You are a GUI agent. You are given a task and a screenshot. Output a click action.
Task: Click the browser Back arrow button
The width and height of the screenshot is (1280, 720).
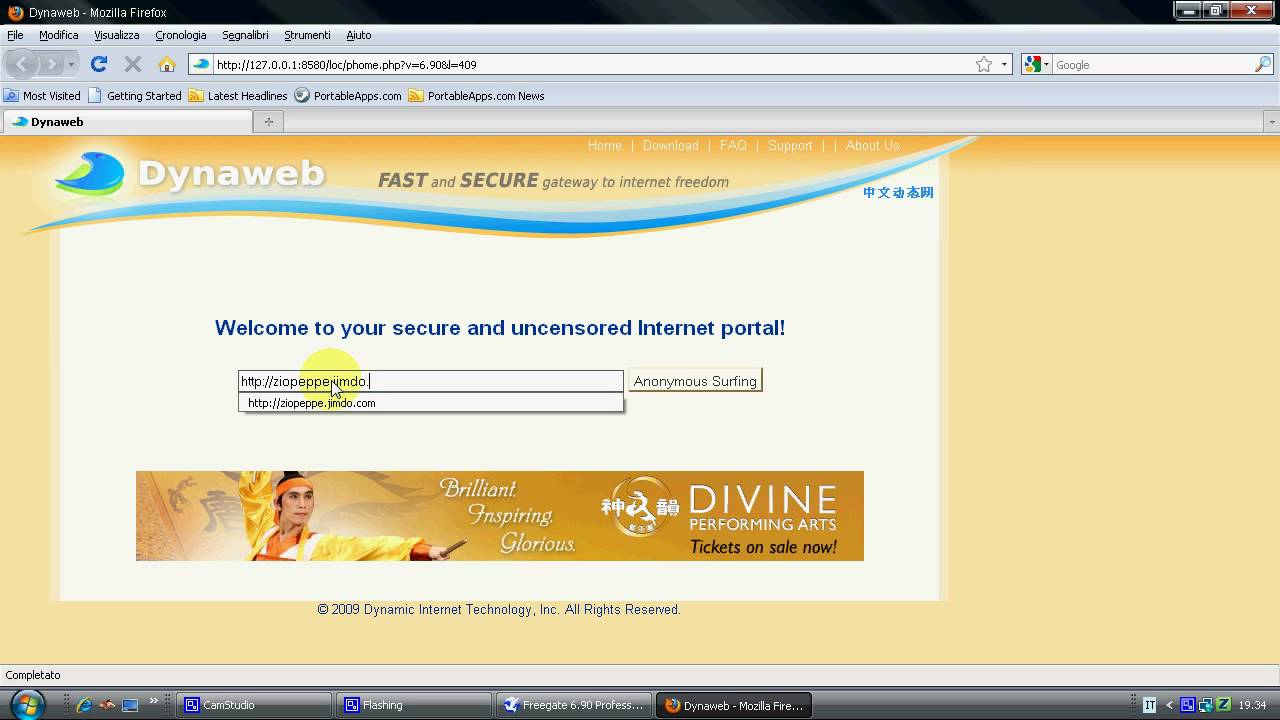(x=22, y=64)
